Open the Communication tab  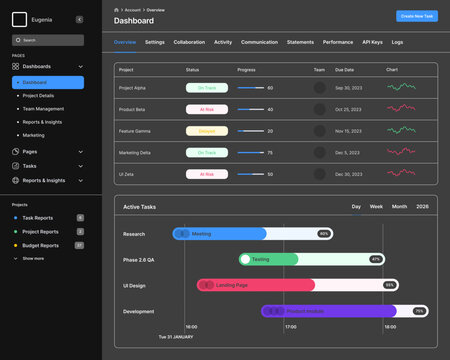[259, 42]
